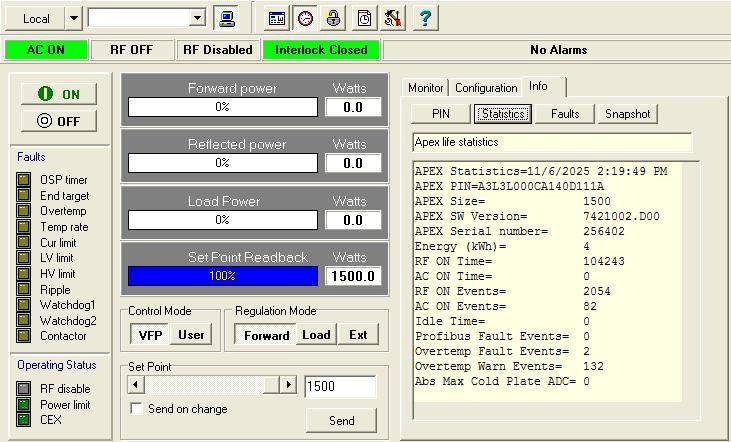Open the tools settings icon in toolbar
Image resolution: width=731 pixels, height=442 pixels.
click(x=393, y=18)
